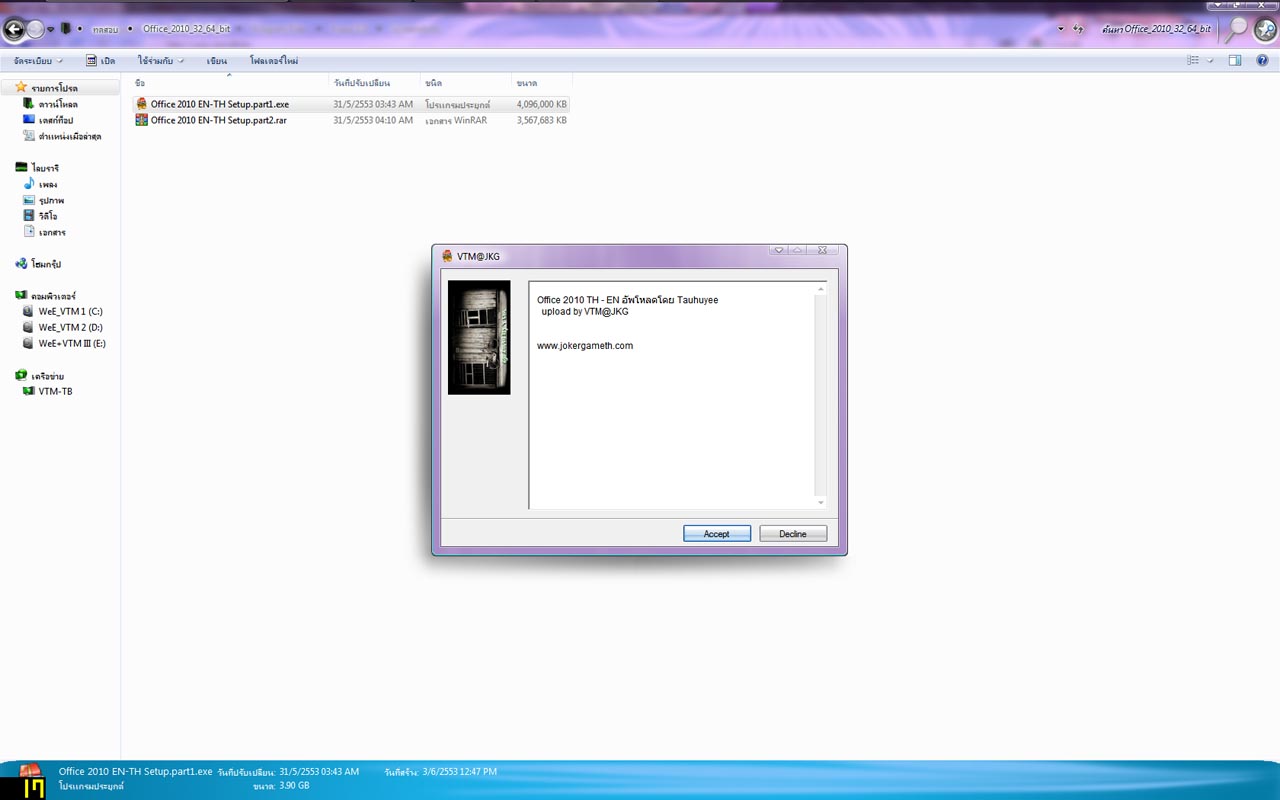The width and height of the screenshot is (1280, 800).
Task: Sort by the วันที่ปรับเปลี่ยน column header
Action: [x=375, y=83]
